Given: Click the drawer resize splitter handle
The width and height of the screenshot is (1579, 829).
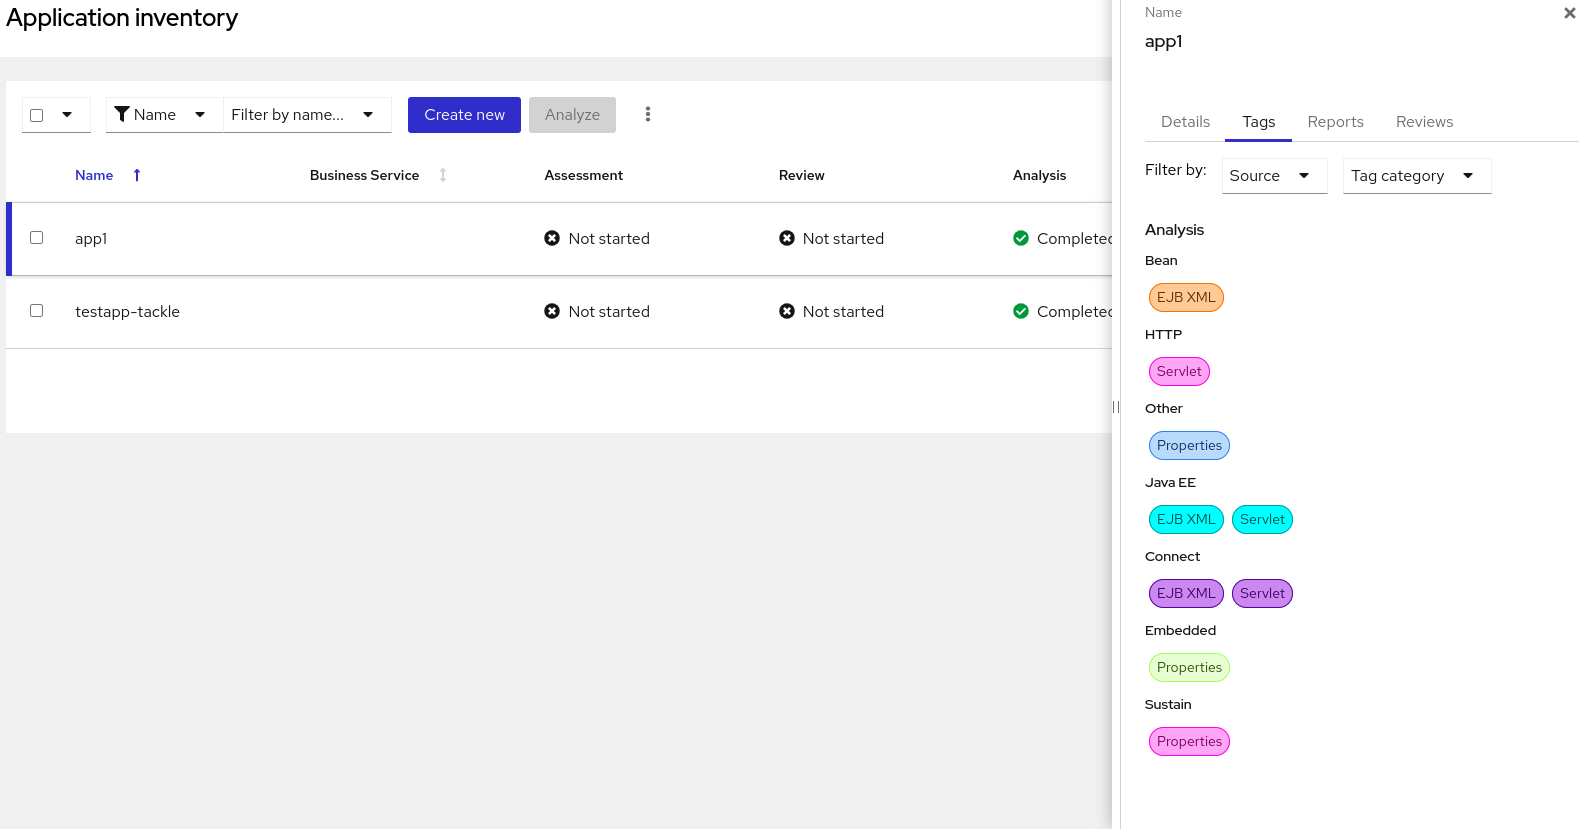Looking at the screenshot, I should (x=1116, y=407).
